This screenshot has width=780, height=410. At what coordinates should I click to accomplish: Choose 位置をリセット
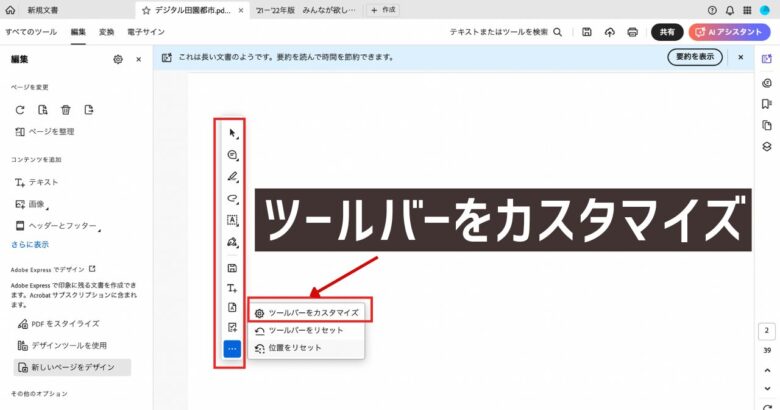[x=306, y=348]
